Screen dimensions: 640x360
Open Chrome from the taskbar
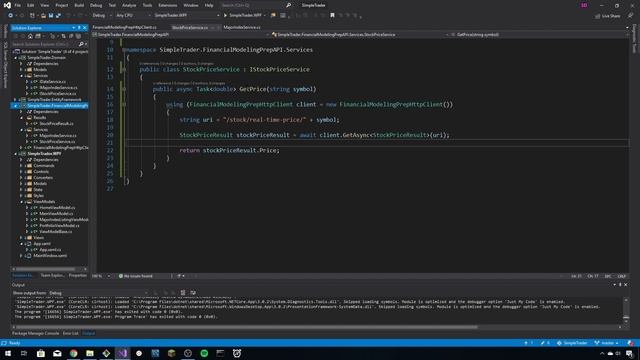coord(73,353)
